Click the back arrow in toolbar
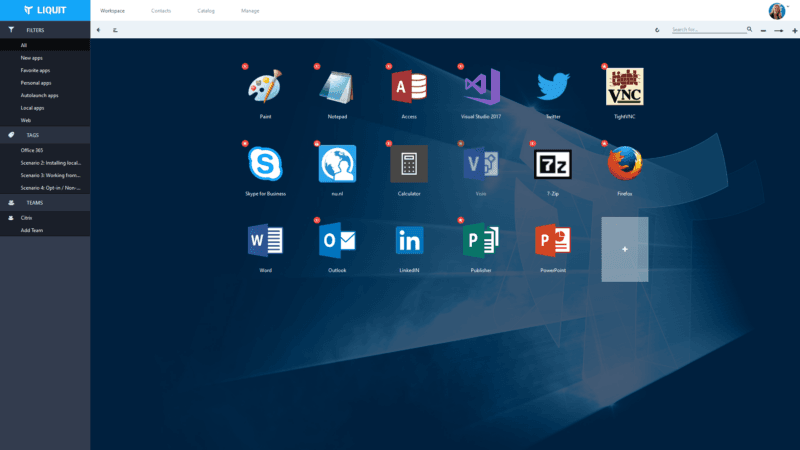 [98, 30]
